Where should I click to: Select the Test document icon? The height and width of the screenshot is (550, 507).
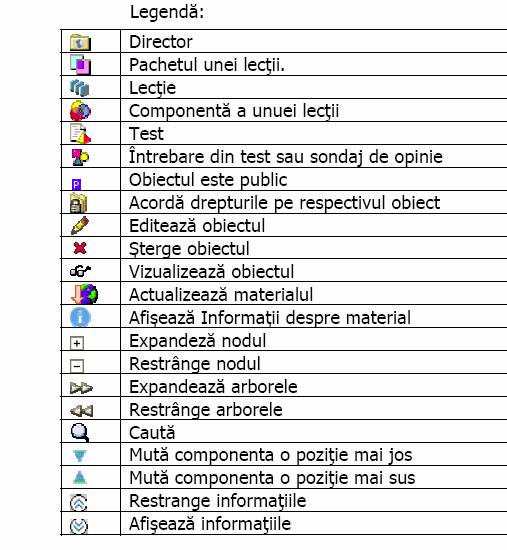[80, 134]
